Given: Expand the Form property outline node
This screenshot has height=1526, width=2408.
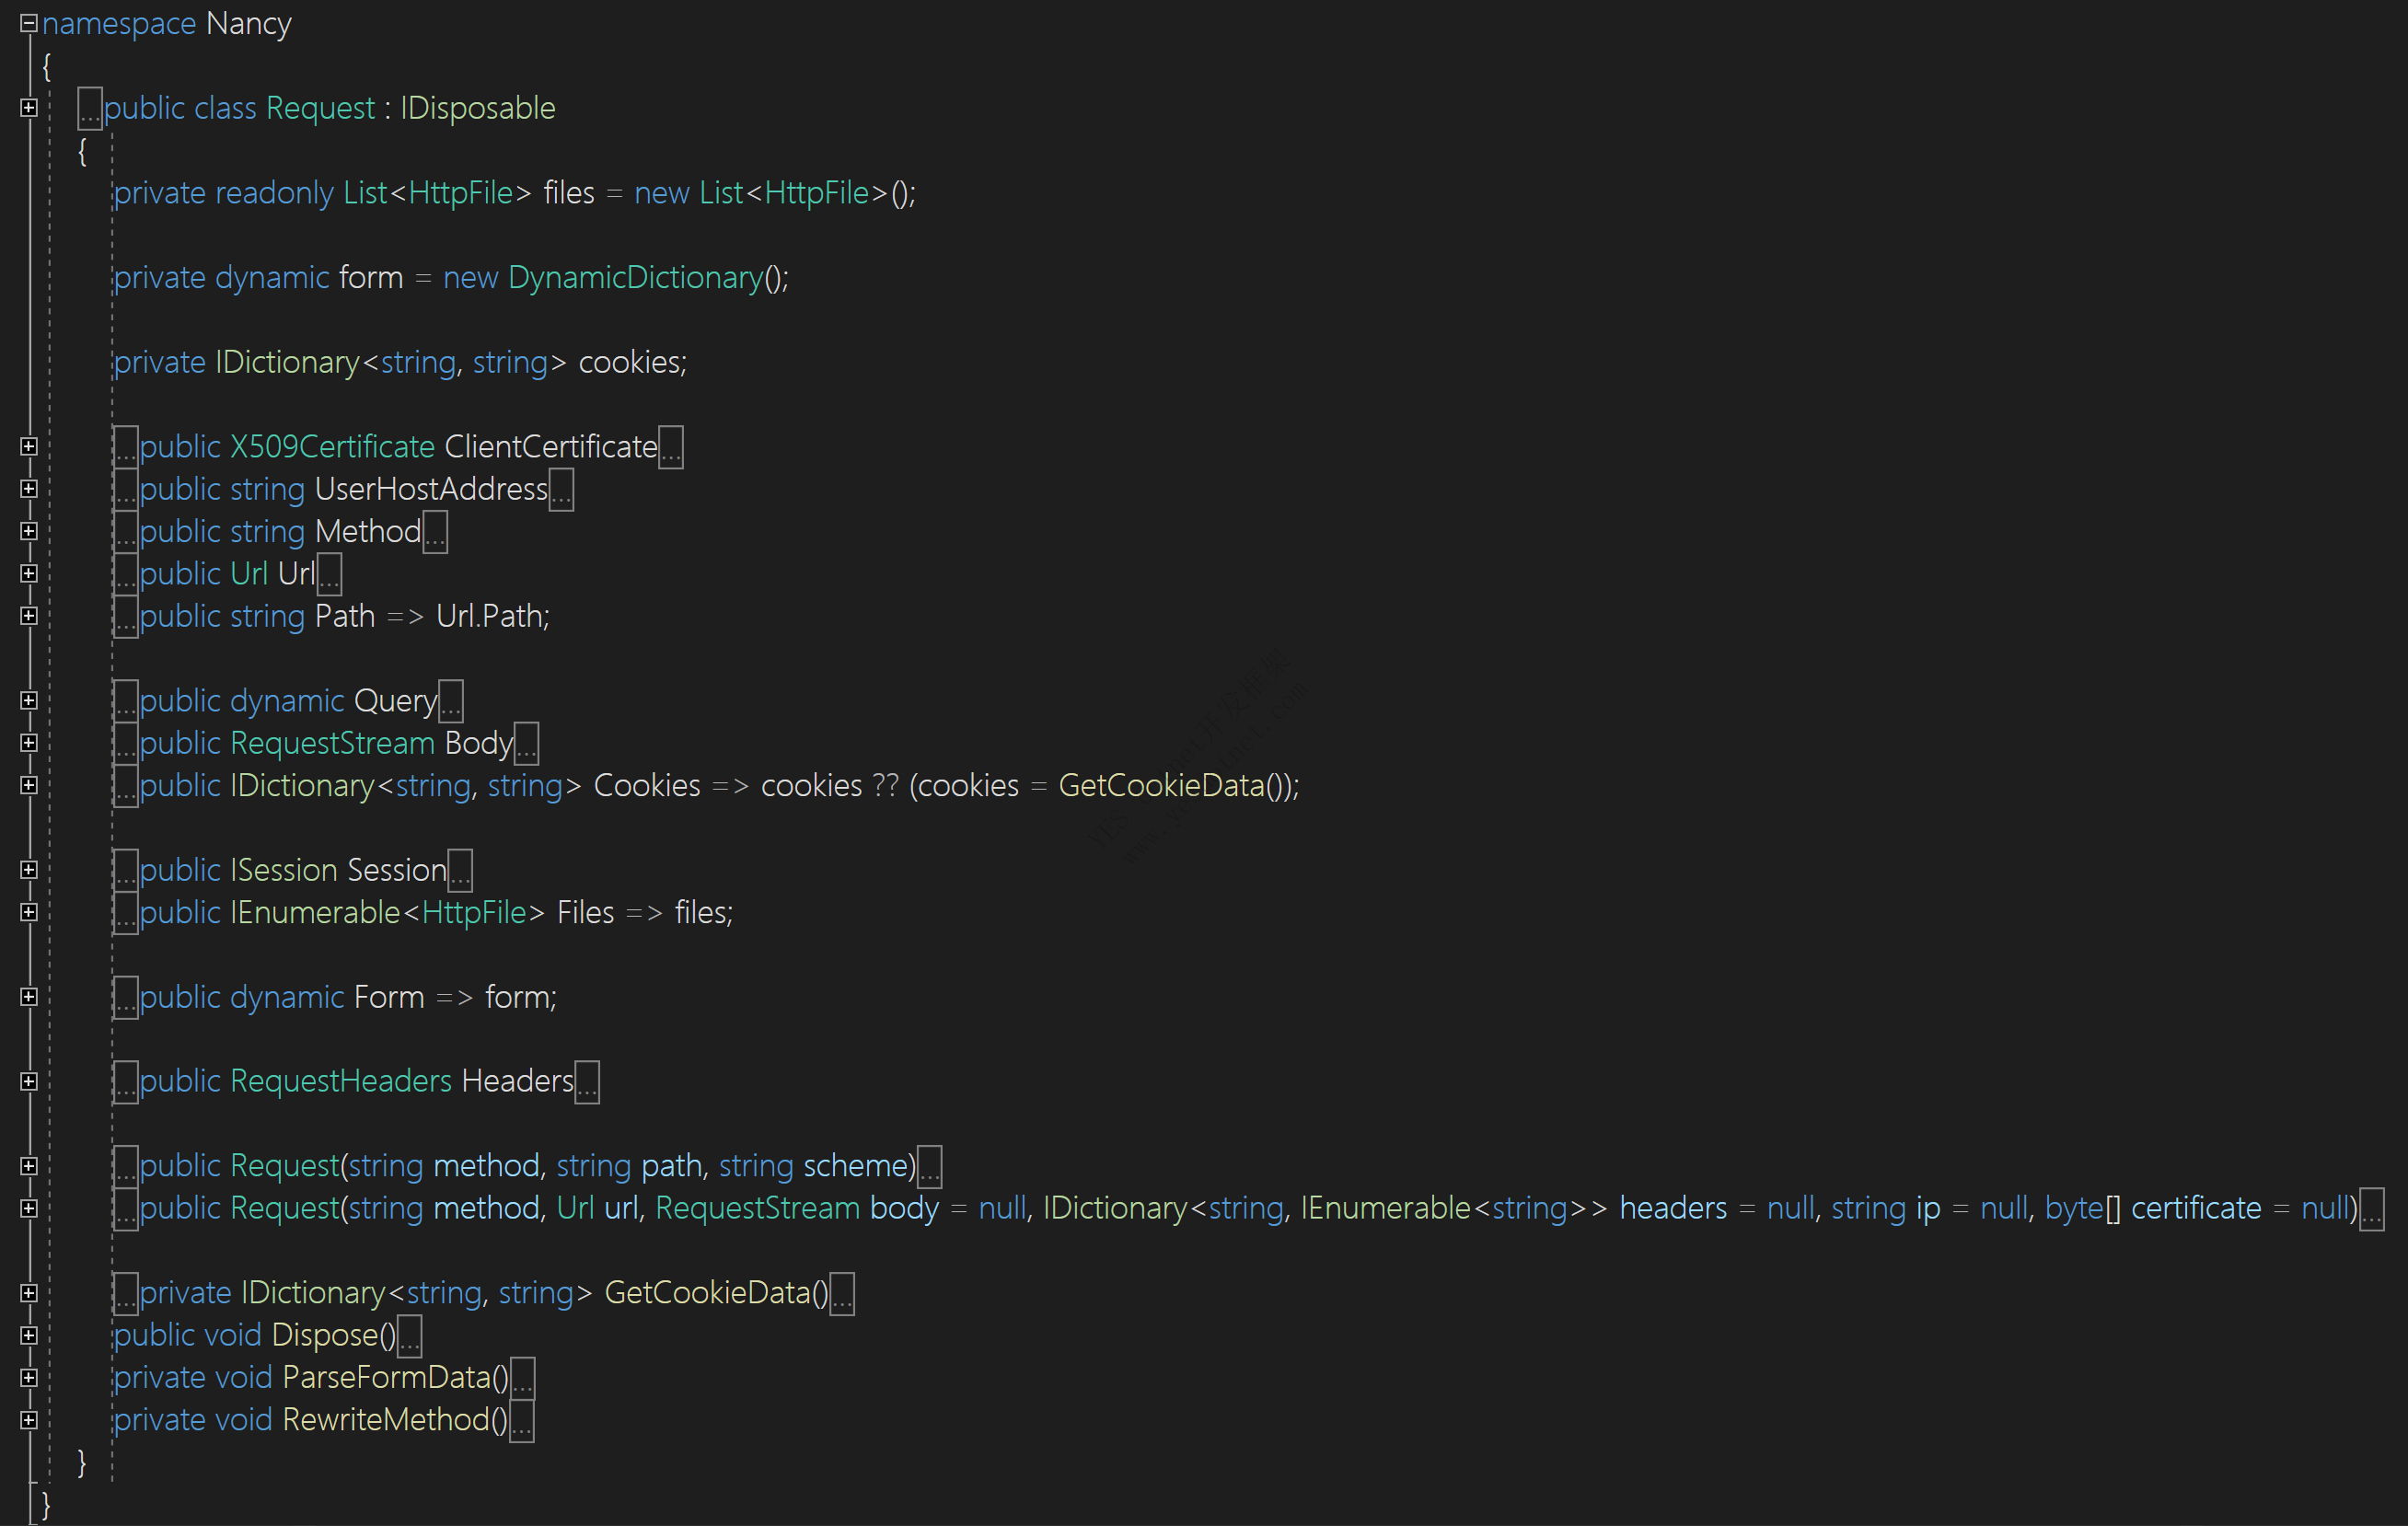Looking at the screenshot, I should coord(29,996).
